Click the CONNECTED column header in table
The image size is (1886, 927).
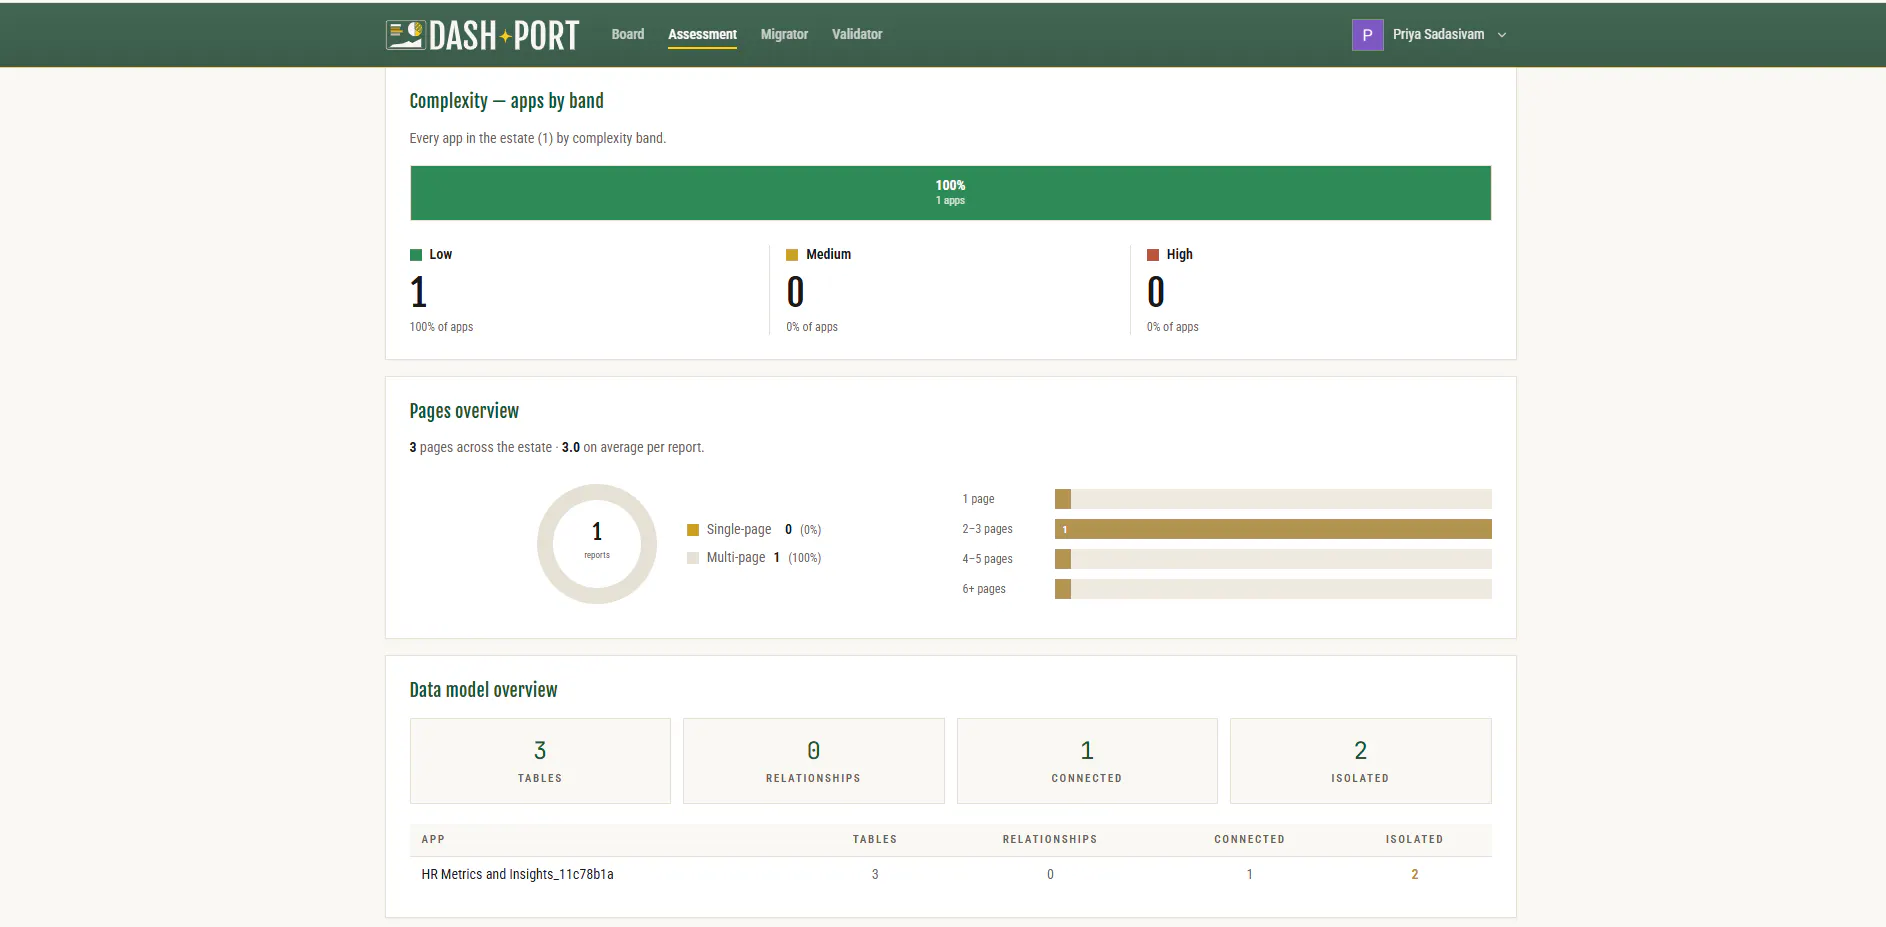[x=1249, y=840]
